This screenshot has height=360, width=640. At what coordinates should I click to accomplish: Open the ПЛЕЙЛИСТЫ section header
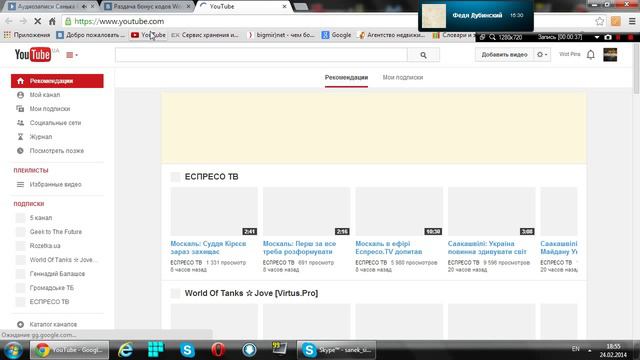31,170
